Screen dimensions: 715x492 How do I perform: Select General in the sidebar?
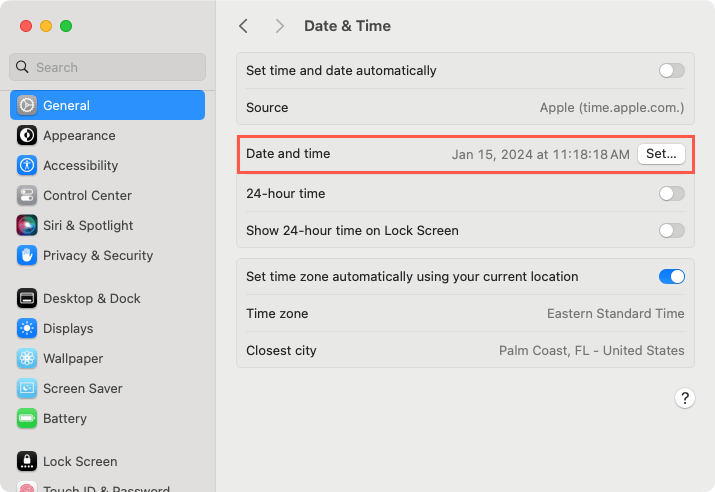107,105
